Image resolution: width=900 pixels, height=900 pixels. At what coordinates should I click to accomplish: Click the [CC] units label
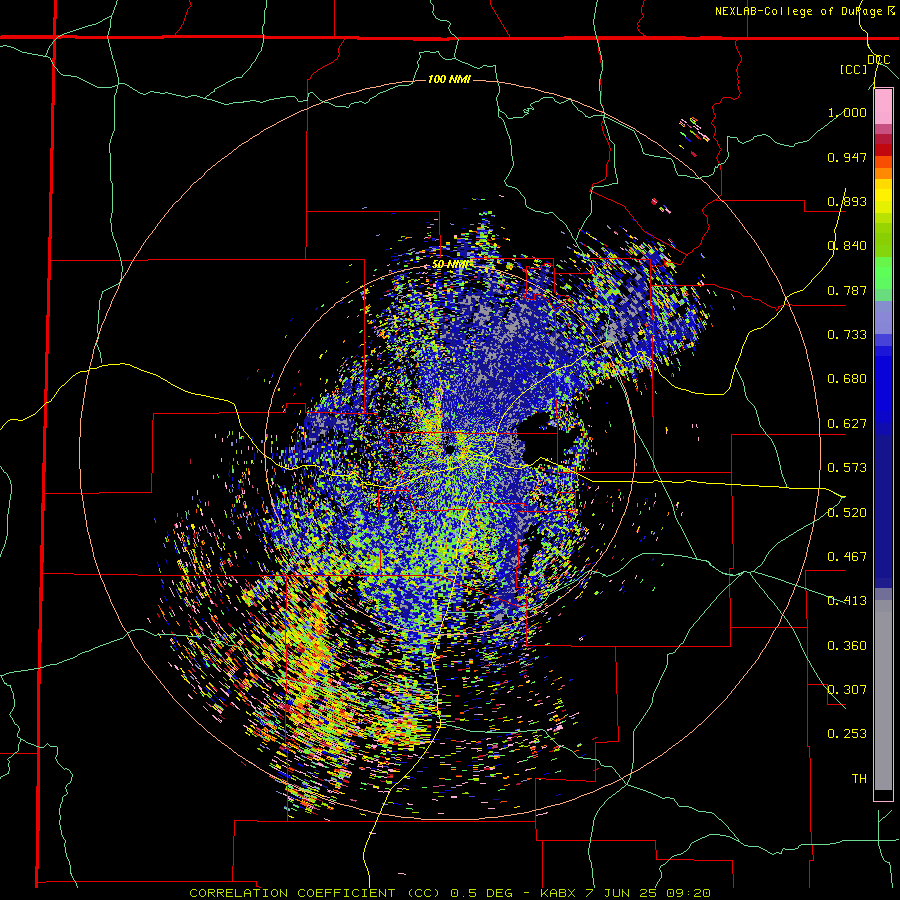click(854, 69)
